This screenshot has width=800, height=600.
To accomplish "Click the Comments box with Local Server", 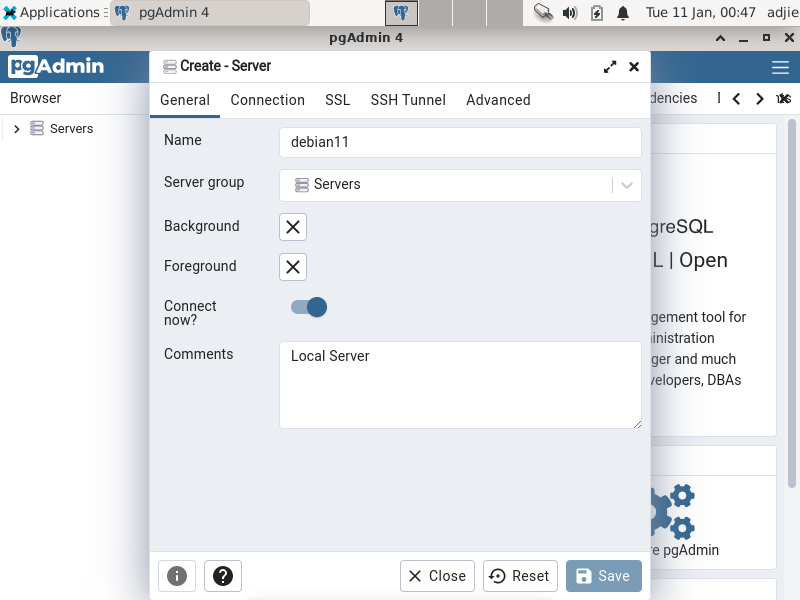I will pyautogui.click(x=460, y=385).
